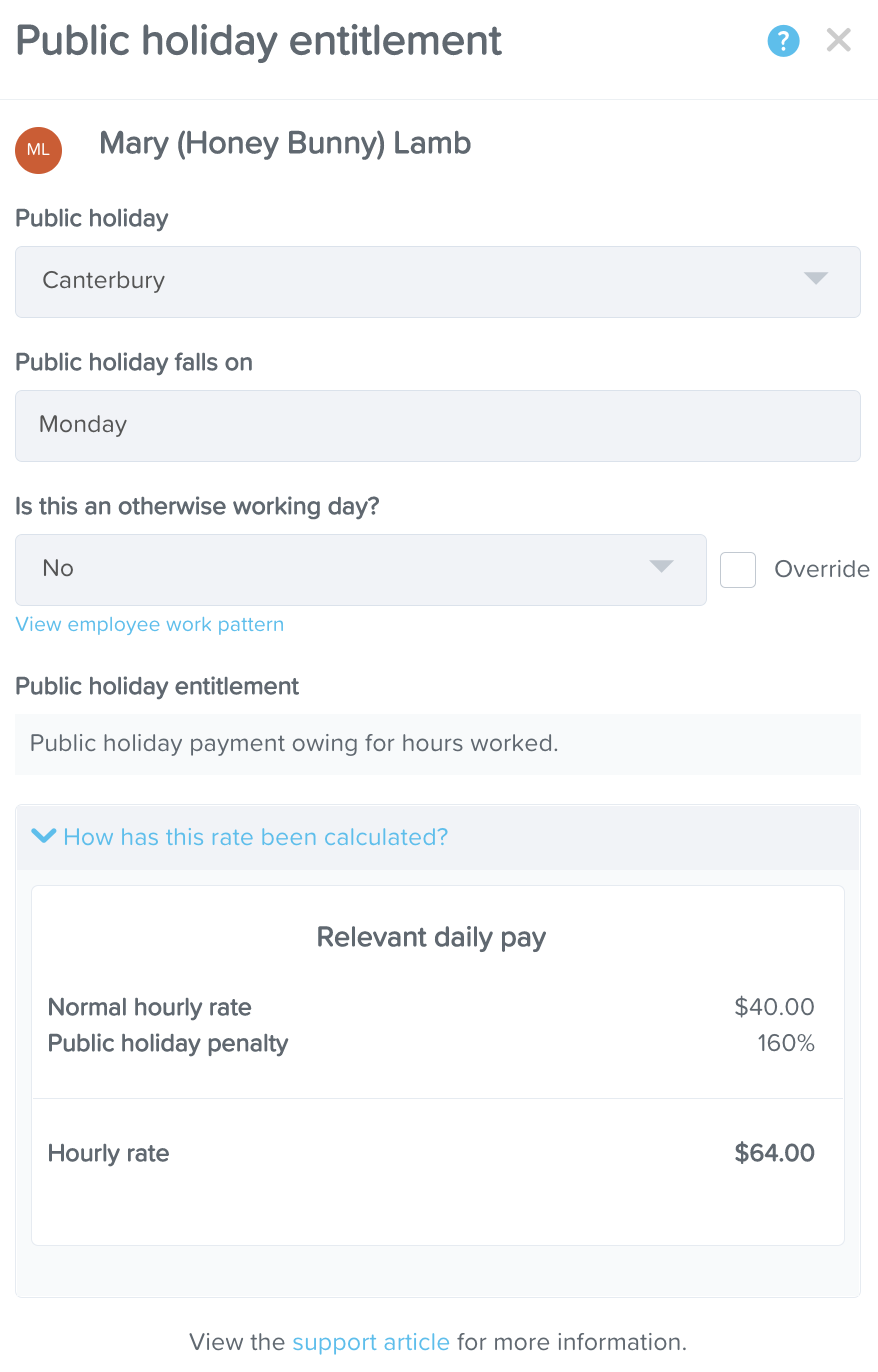Select the Canterbury public holiday option
Image resolution: width=878 pixels, height=1372 pixels.
point(437,281)
